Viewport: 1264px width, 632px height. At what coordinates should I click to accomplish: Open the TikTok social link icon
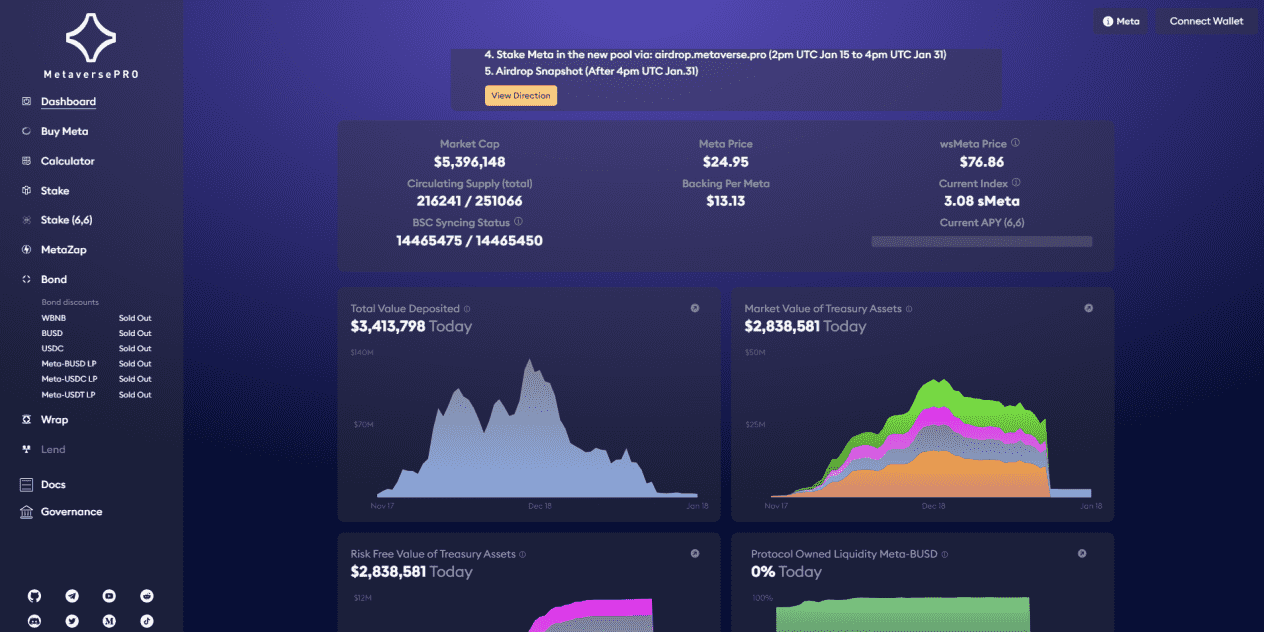tap(147, 621)
